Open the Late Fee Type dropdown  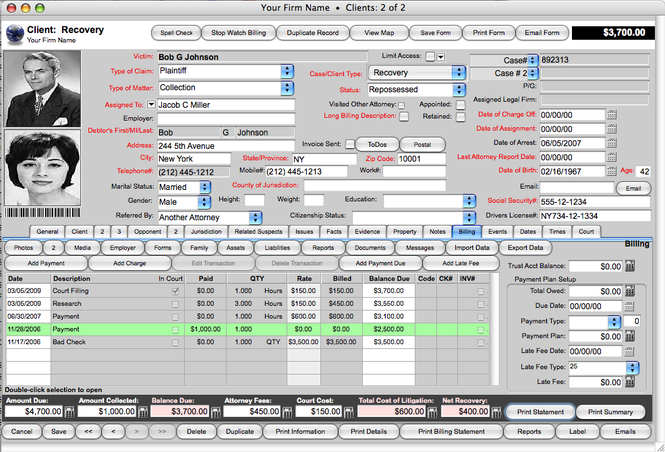[632, 368]
